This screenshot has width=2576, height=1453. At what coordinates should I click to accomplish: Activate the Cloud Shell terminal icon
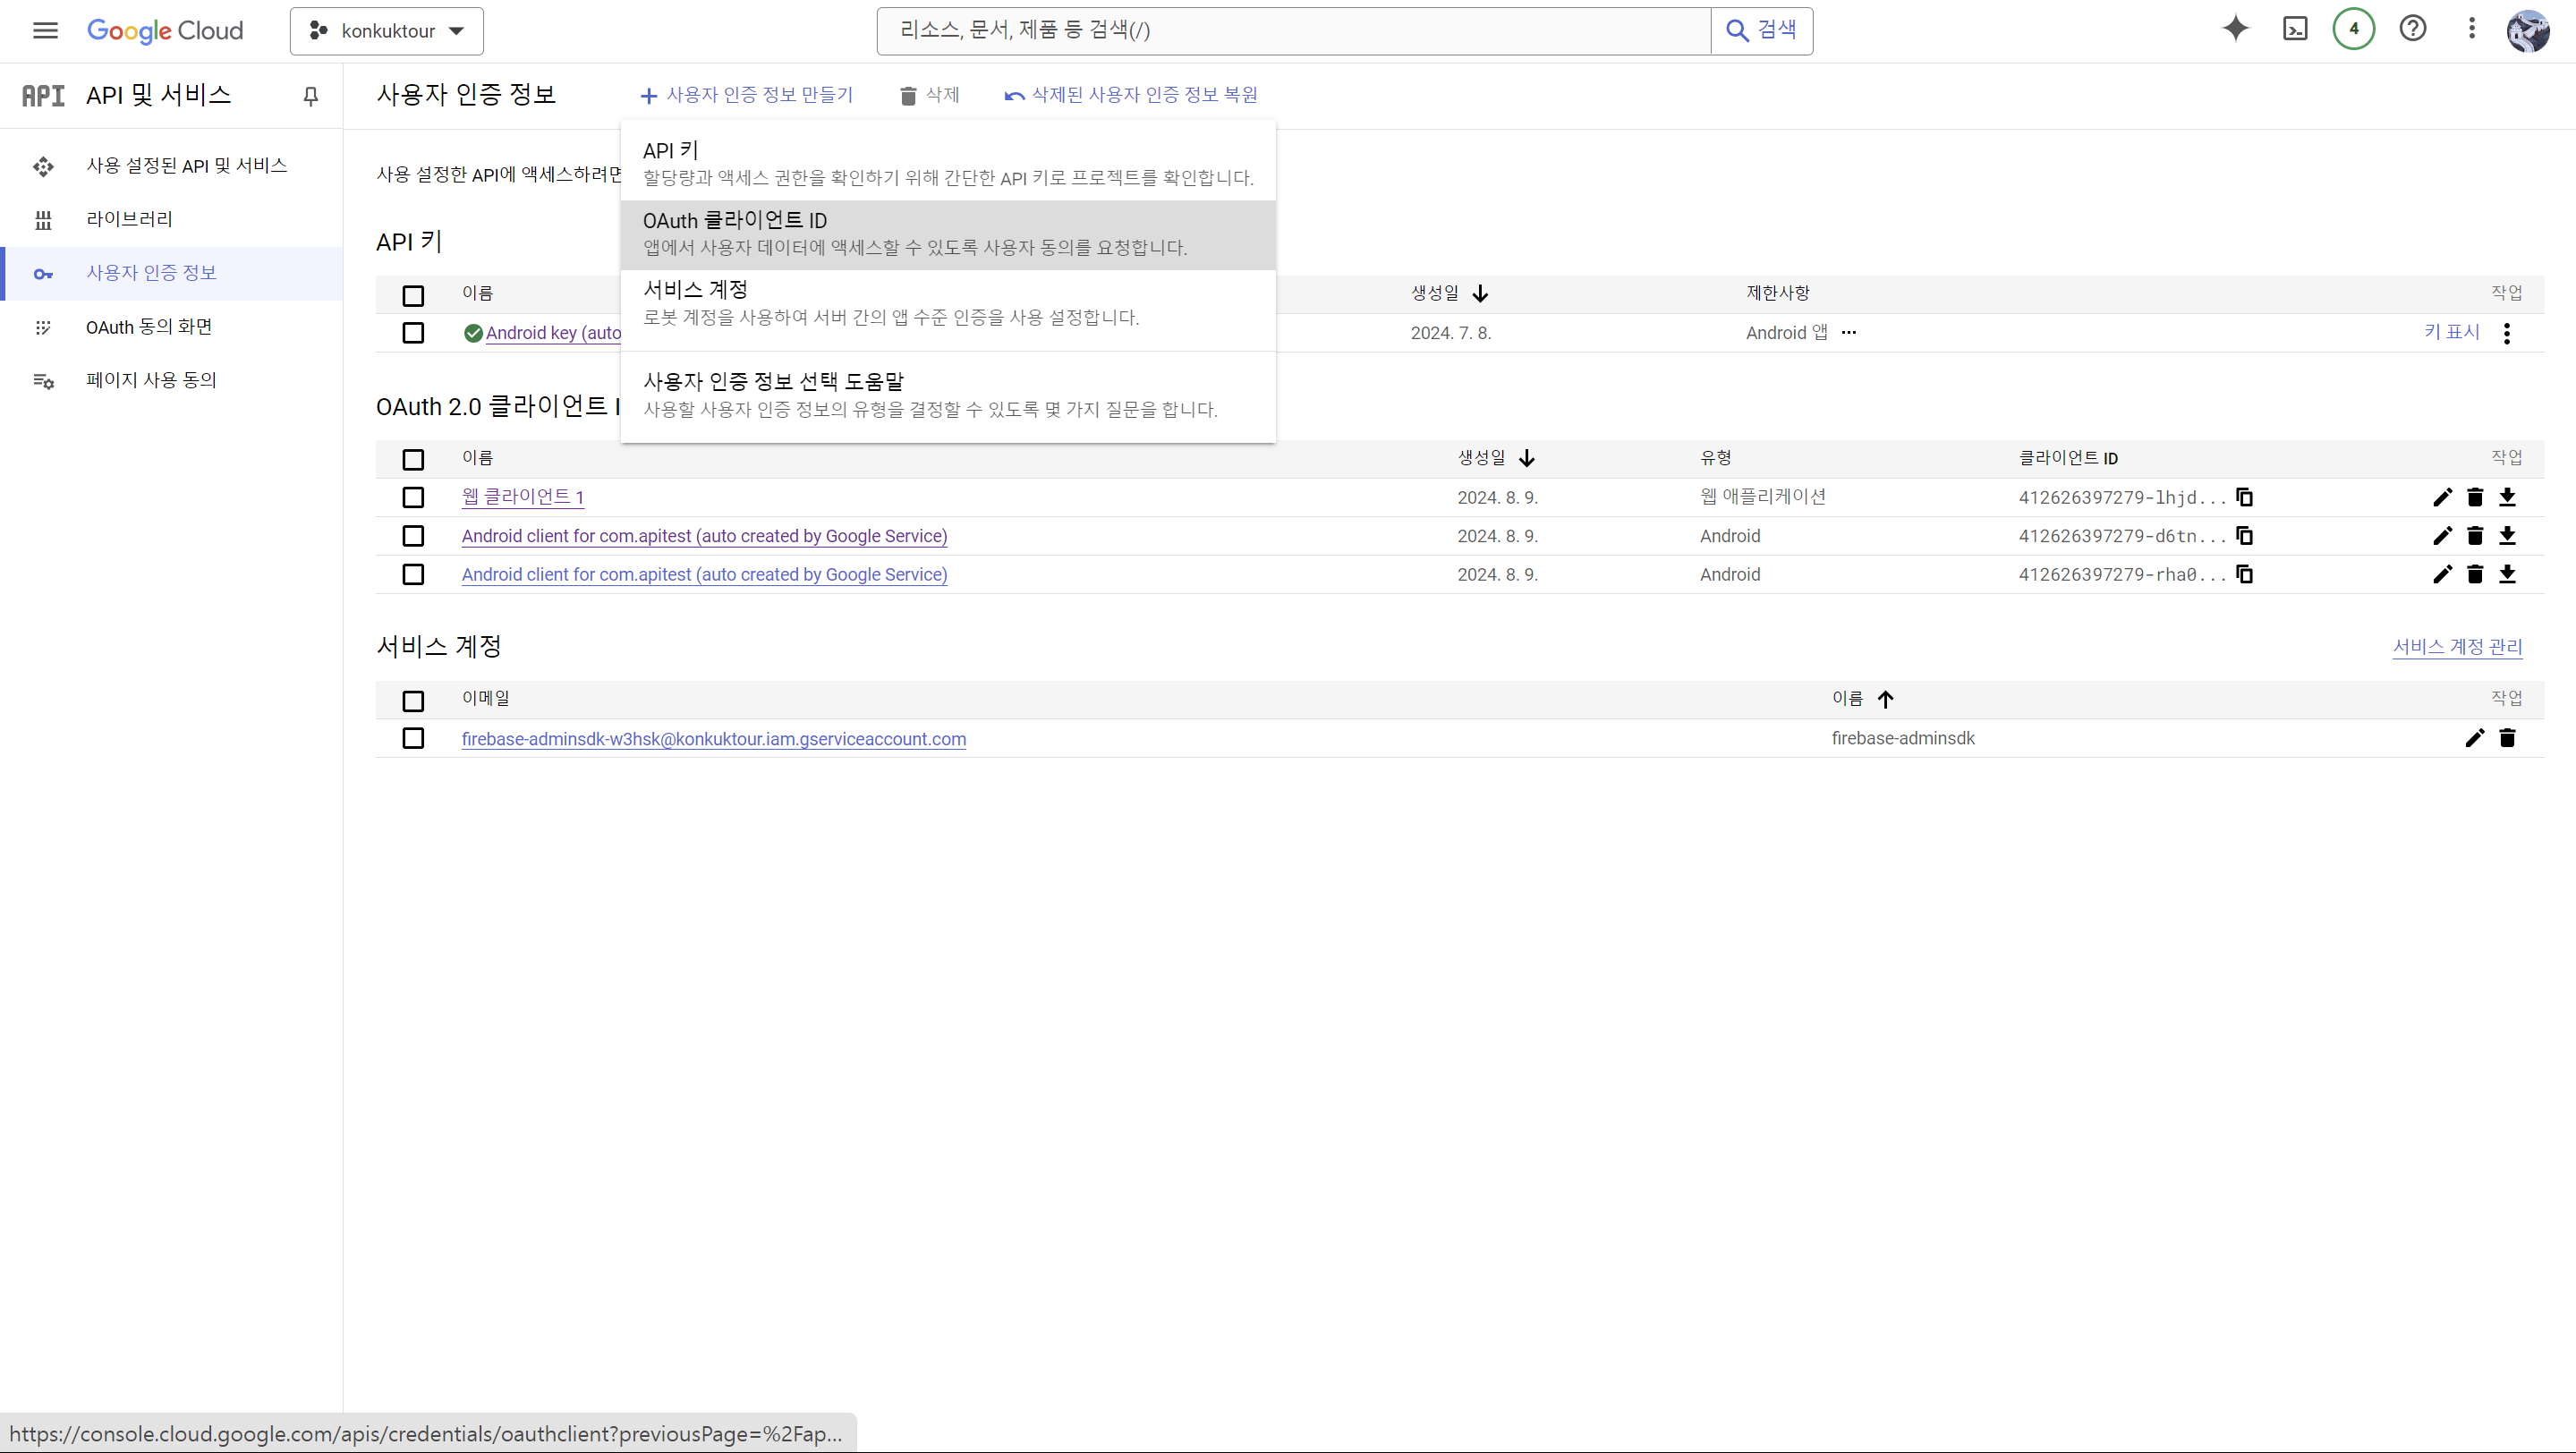tap(2295, 29)
